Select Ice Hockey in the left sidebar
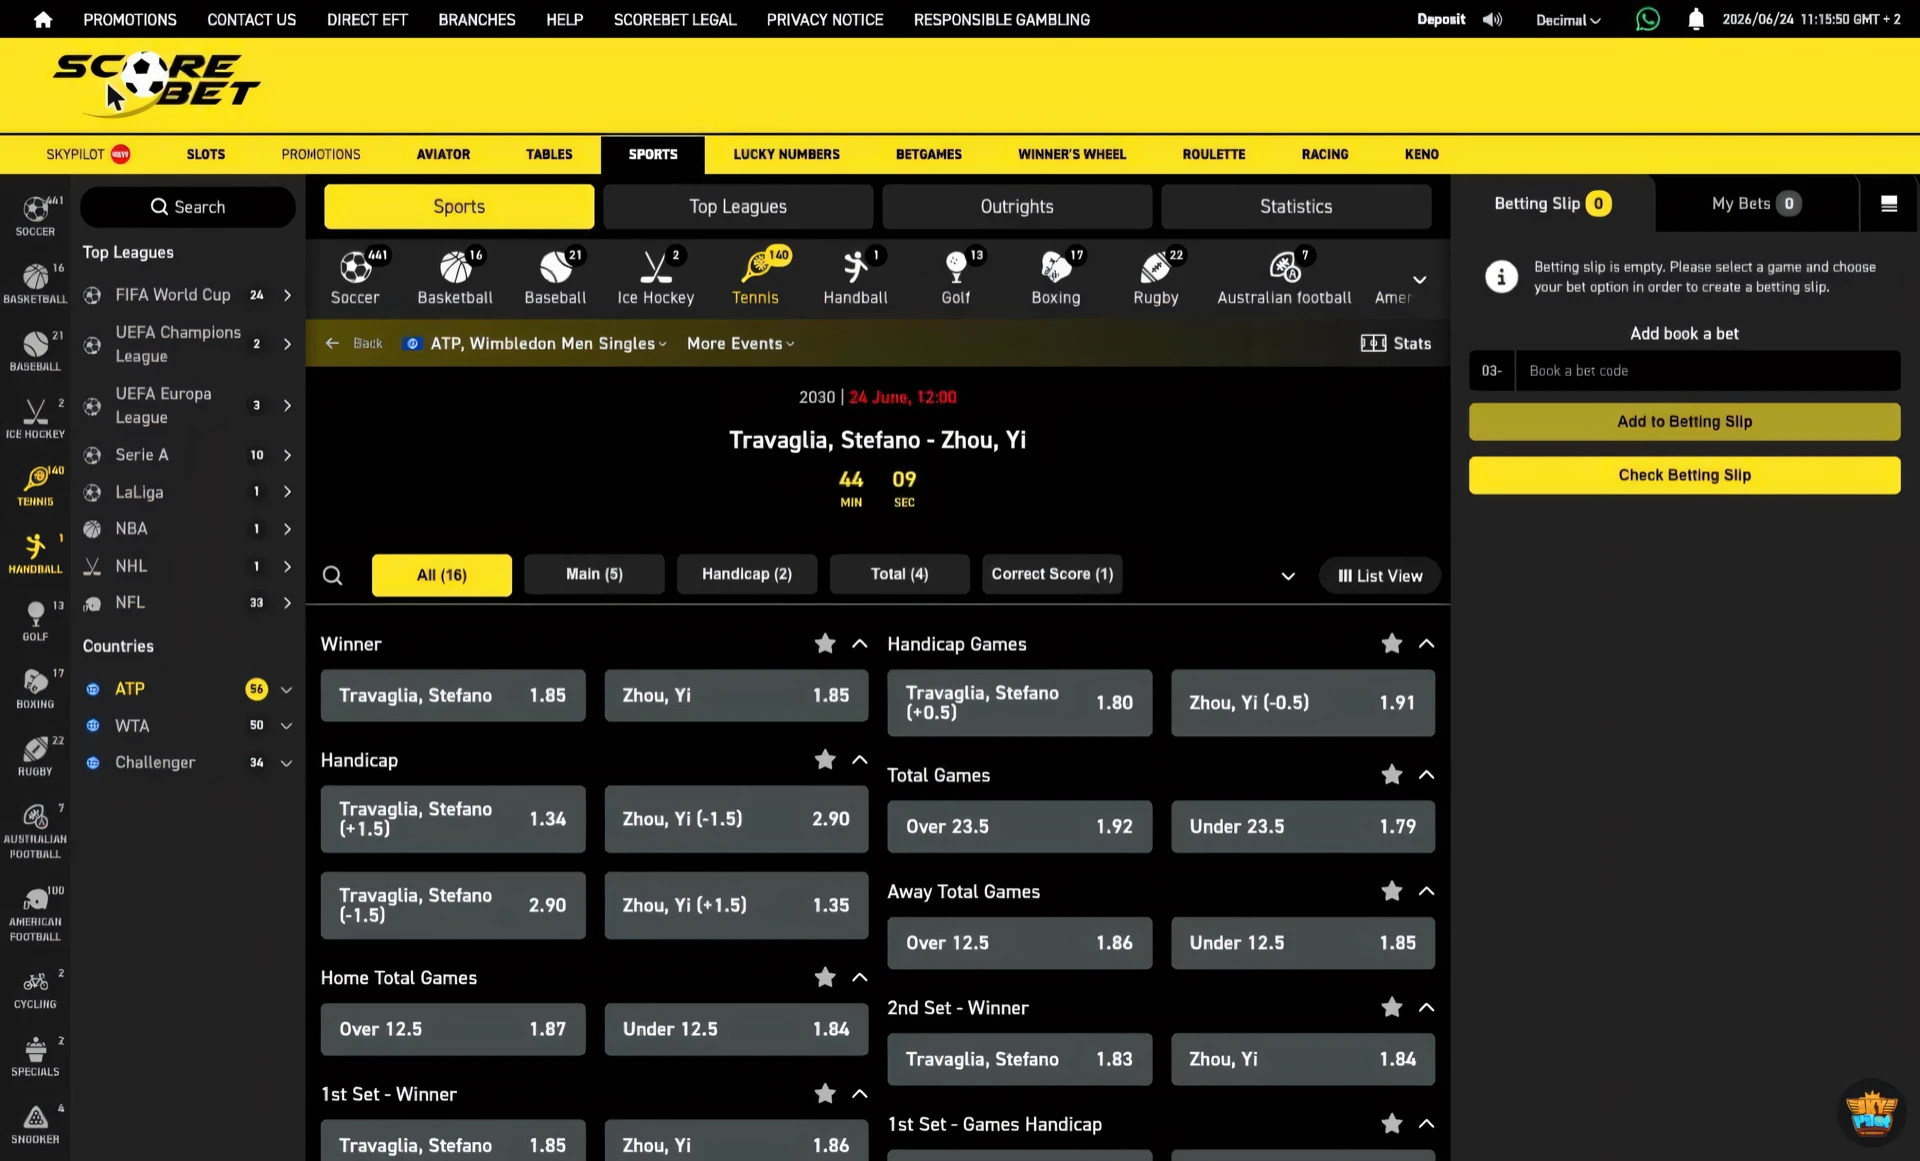 [x=35, y=418]
